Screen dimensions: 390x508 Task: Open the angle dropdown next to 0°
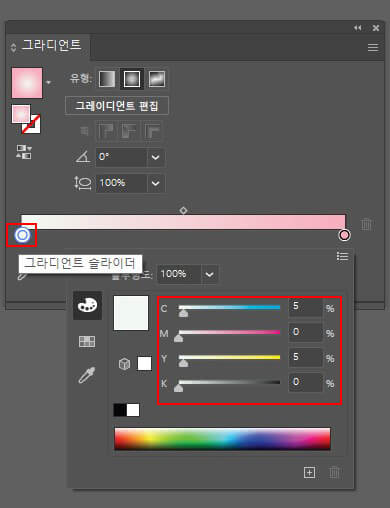156,157
